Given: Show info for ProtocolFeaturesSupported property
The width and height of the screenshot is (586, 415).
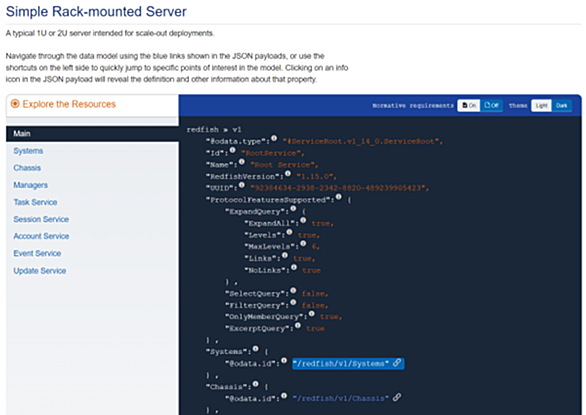Looking at the screenshot, I should (x=338, y=197).
